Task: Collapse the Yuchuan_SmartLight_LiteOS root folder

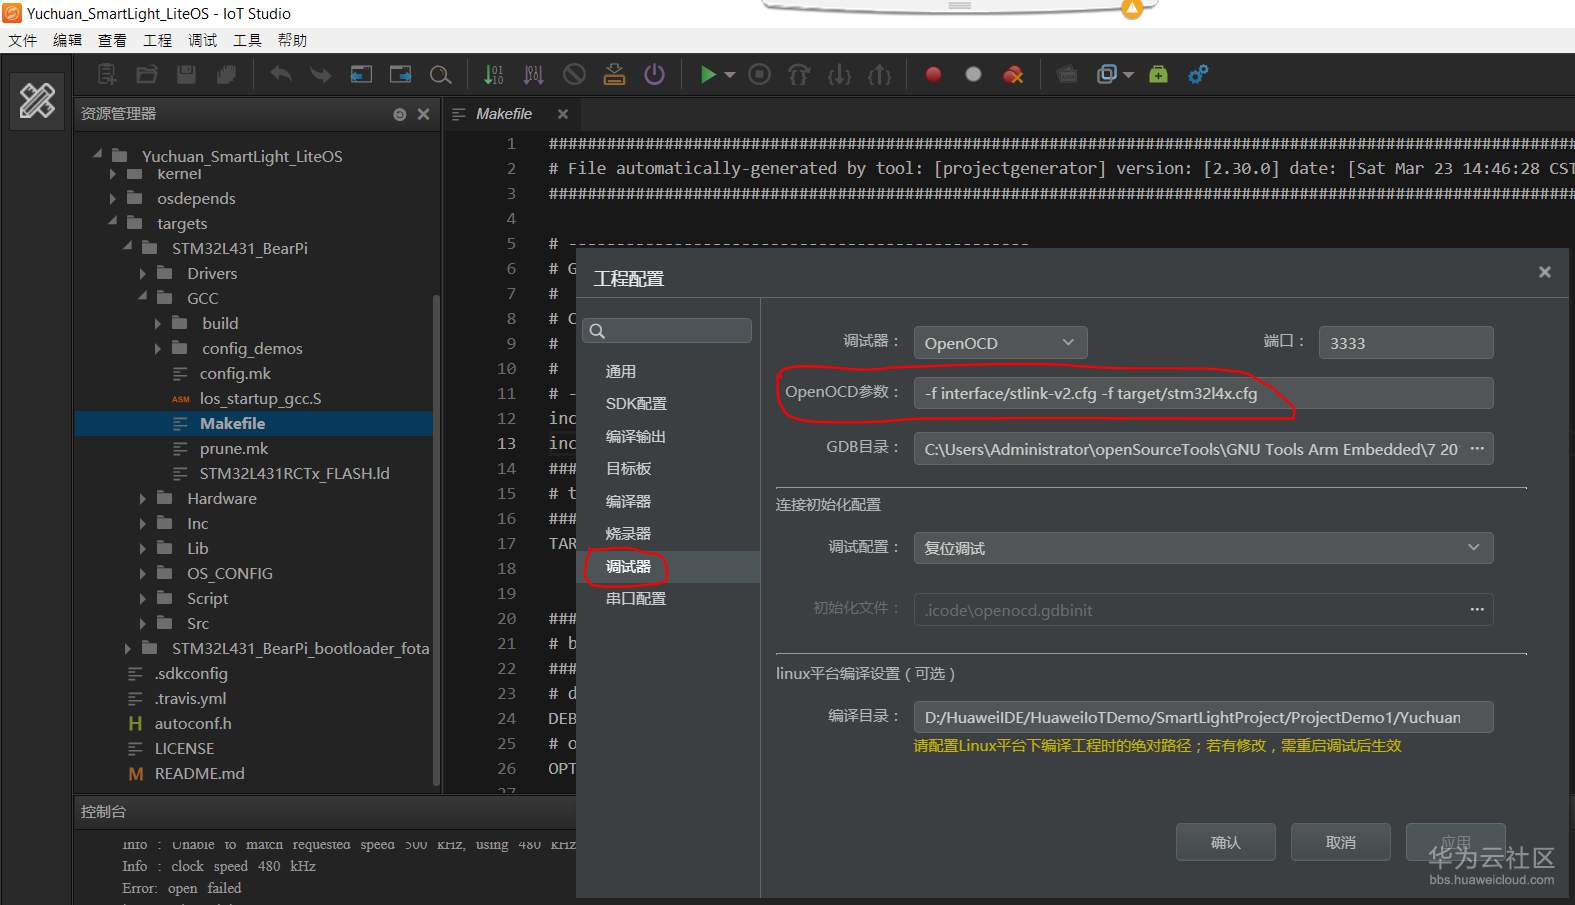Action: pos(98,155)
